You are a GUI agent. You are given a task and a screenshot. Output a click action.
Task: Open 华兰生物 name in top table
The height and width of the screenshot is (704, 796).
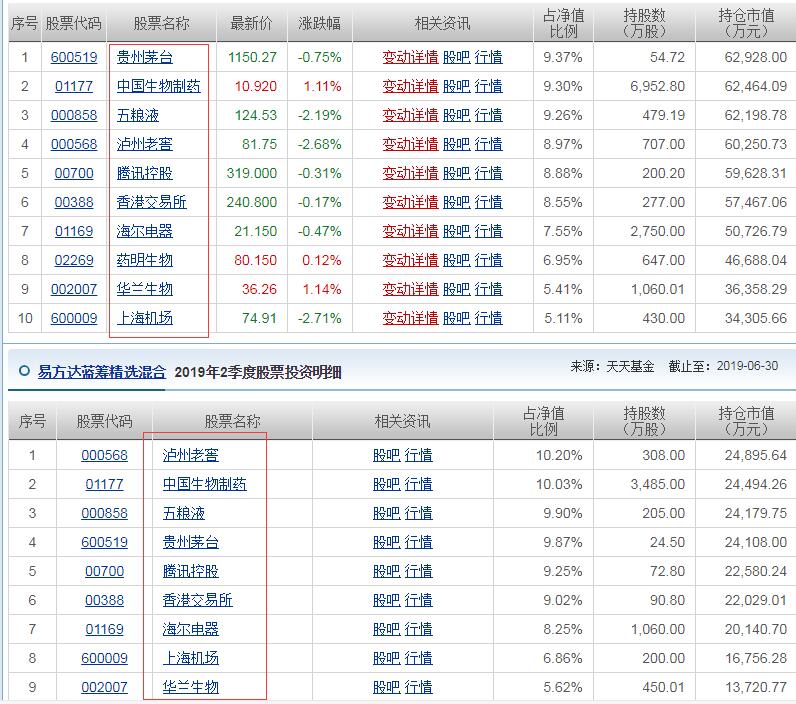pos(145,289)
